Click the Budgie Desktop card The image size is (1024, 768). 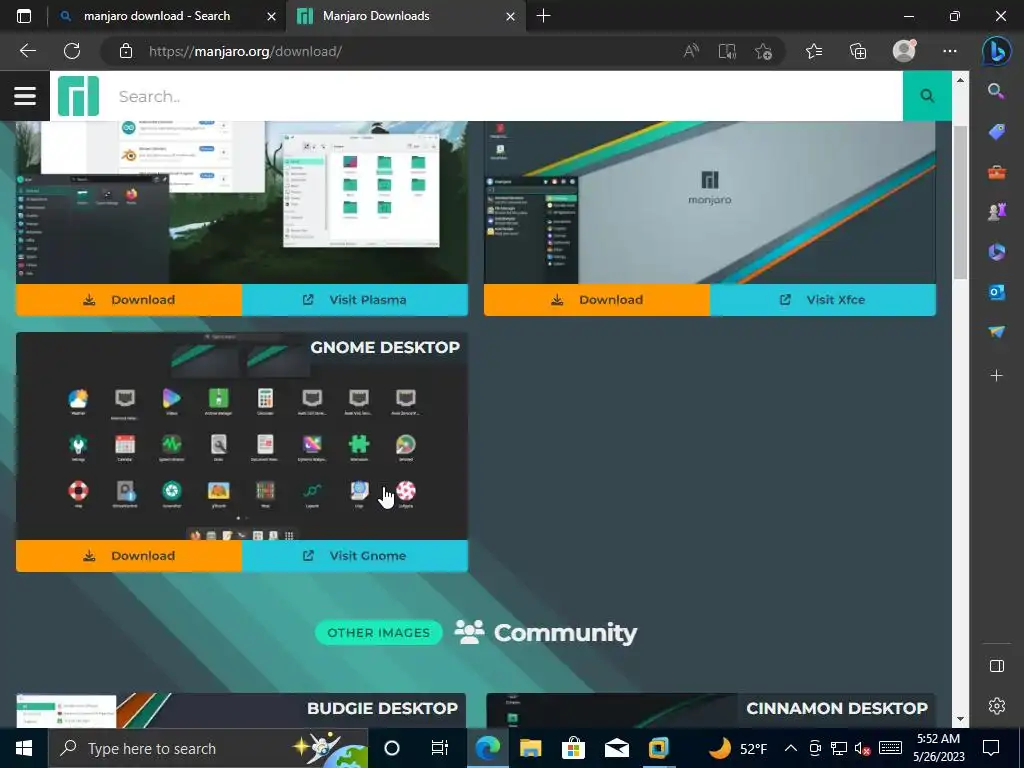click(x=241, y=711)
